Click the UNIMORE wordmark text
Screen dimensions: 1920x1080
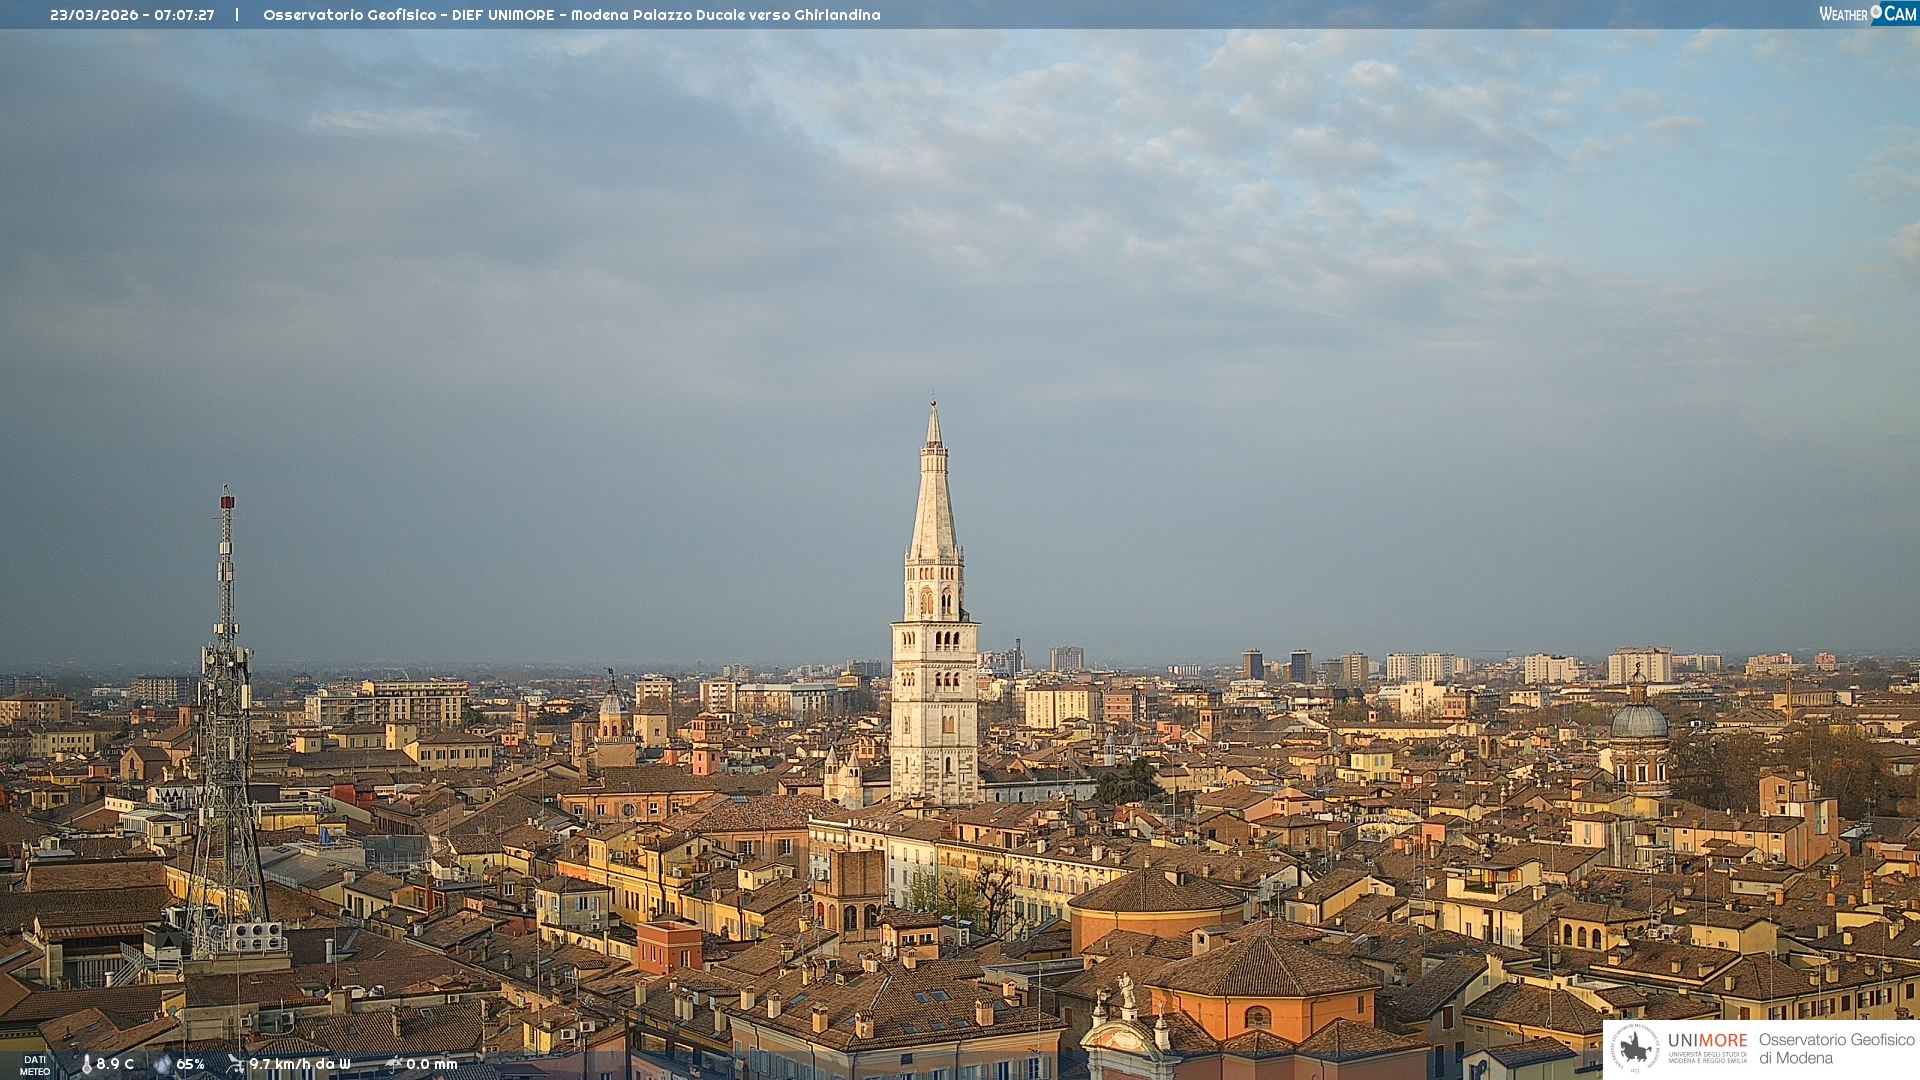coord(1707,1041)
